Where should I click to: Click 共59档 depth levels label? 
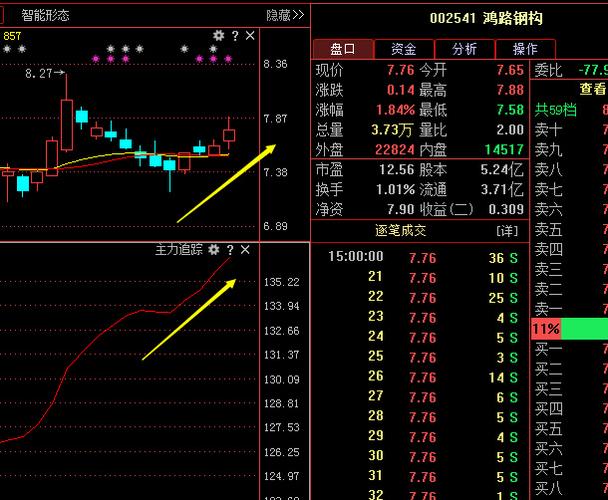click(555, 110)
